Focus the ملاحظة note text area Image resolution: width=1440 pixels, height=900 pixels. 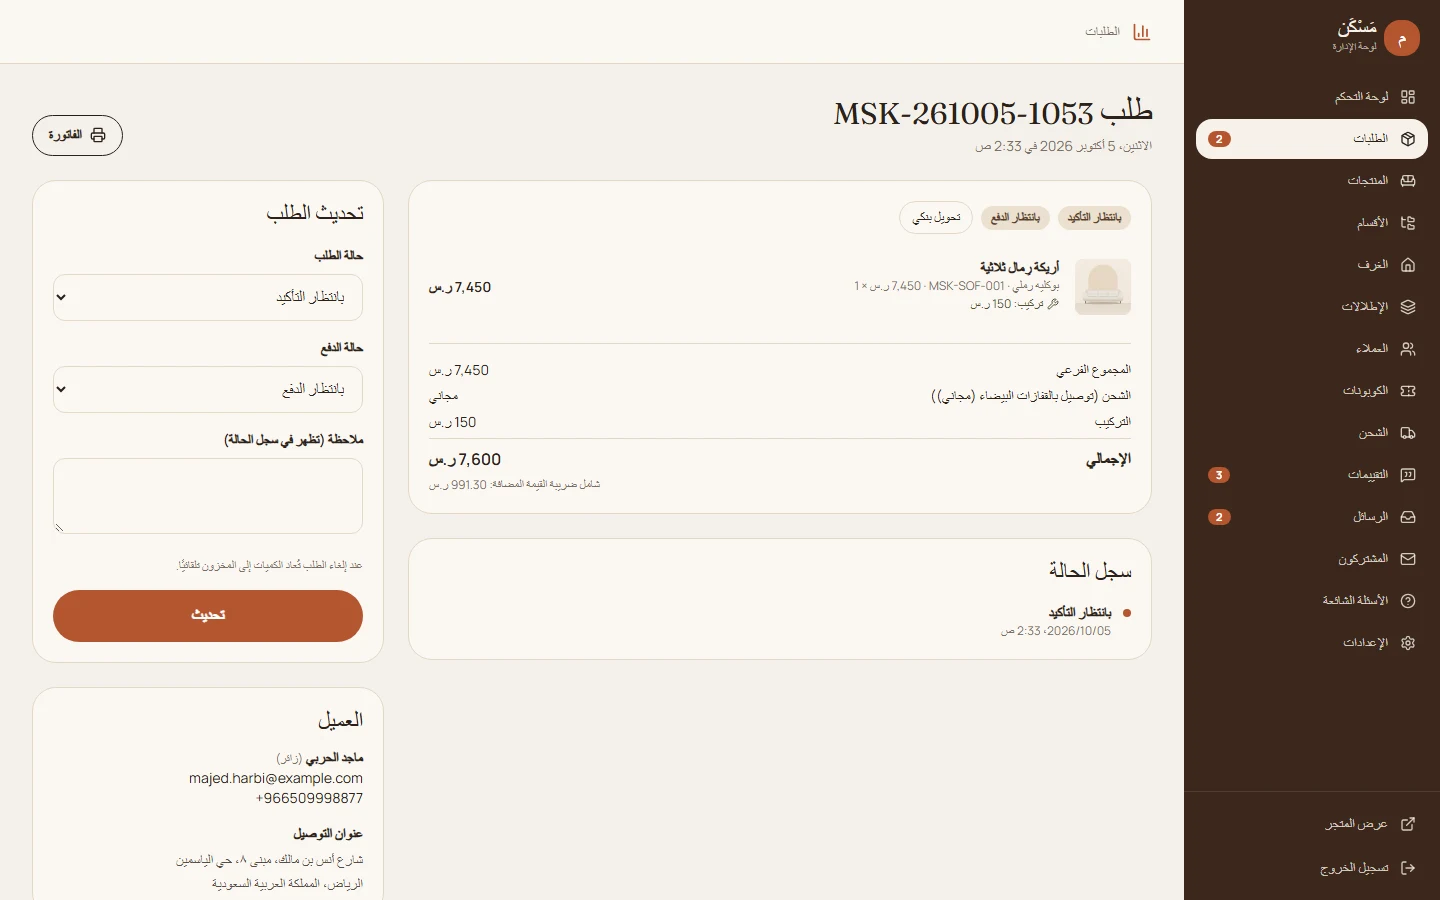click(x=208, y=496)
